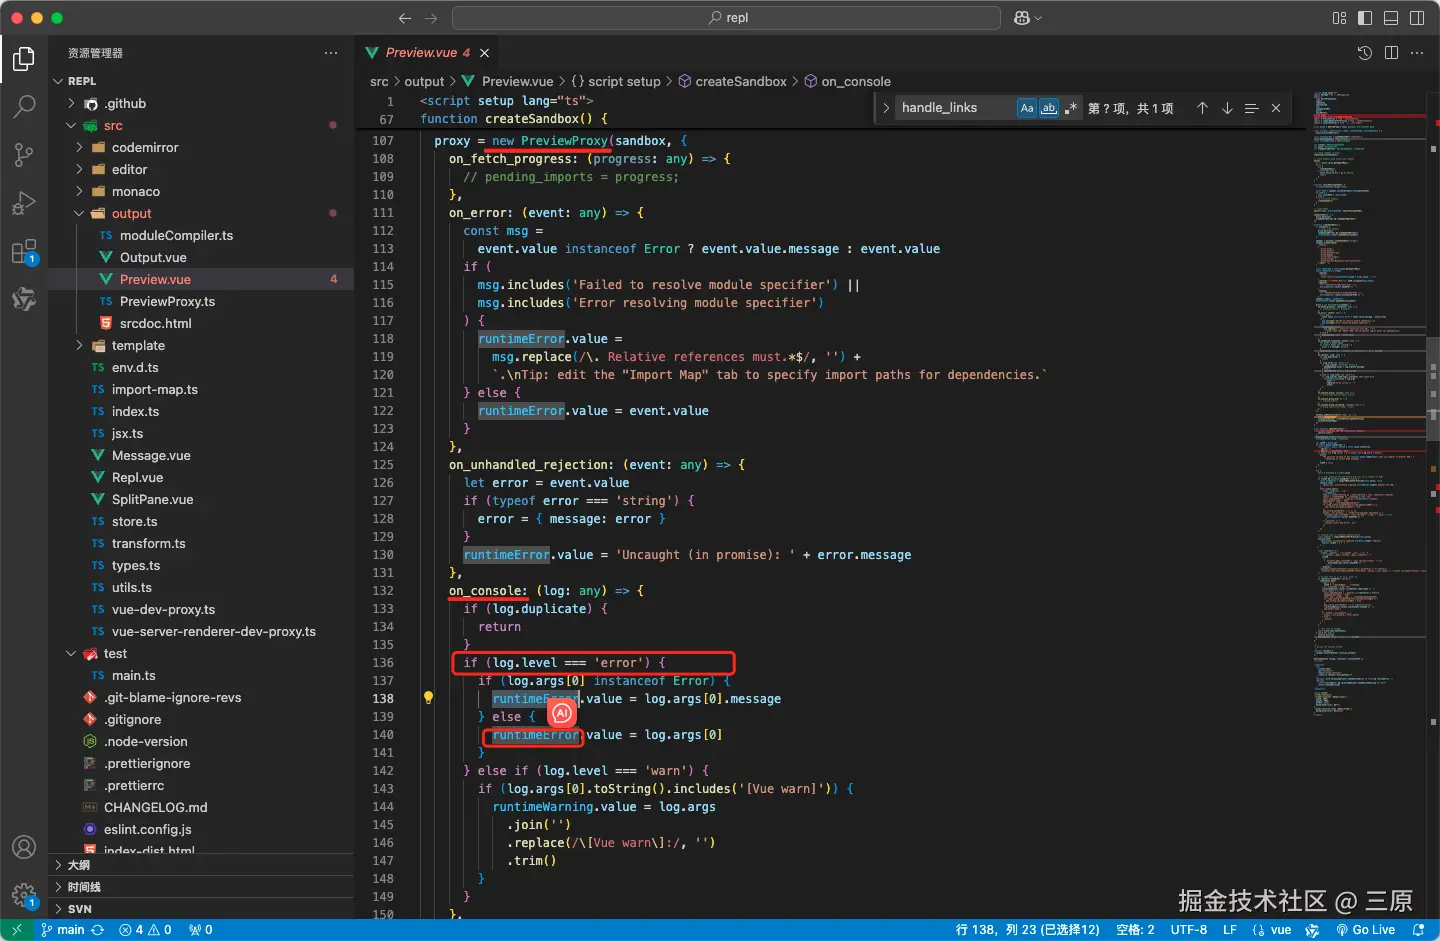The height and width of the screenshot is (941, 1440).
Task: Select the Preview.vue editor tab
Action: (x=420, y=53)
